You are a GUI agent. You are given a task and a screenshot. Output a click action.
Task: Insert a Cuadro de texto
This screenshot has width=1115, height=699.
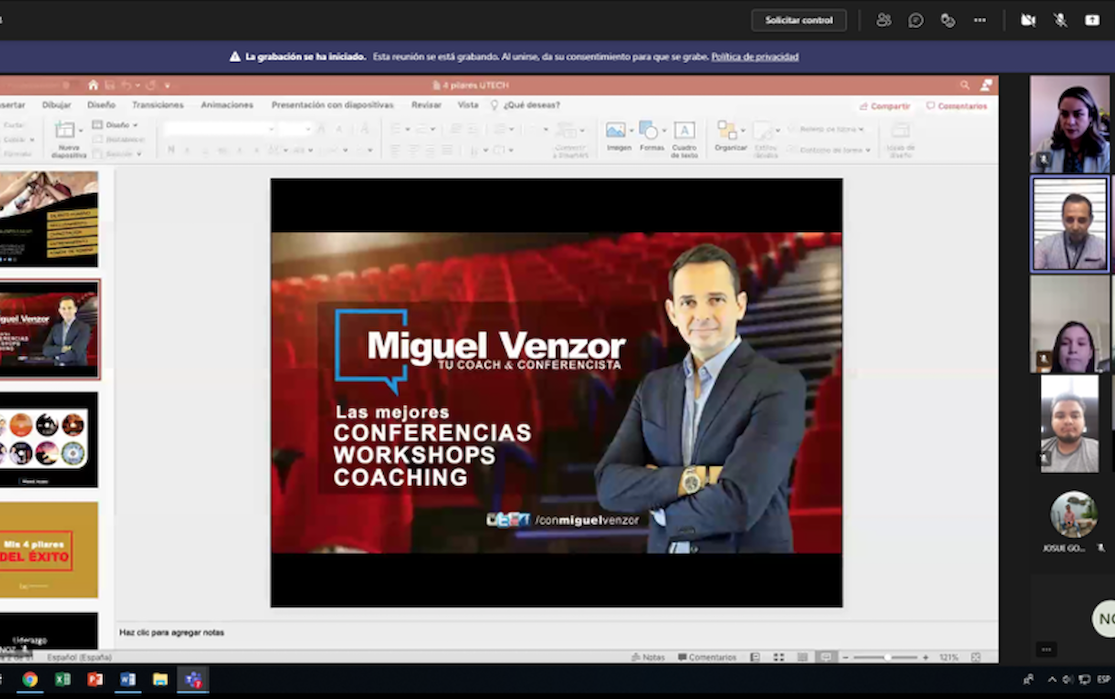pos(684,139)
